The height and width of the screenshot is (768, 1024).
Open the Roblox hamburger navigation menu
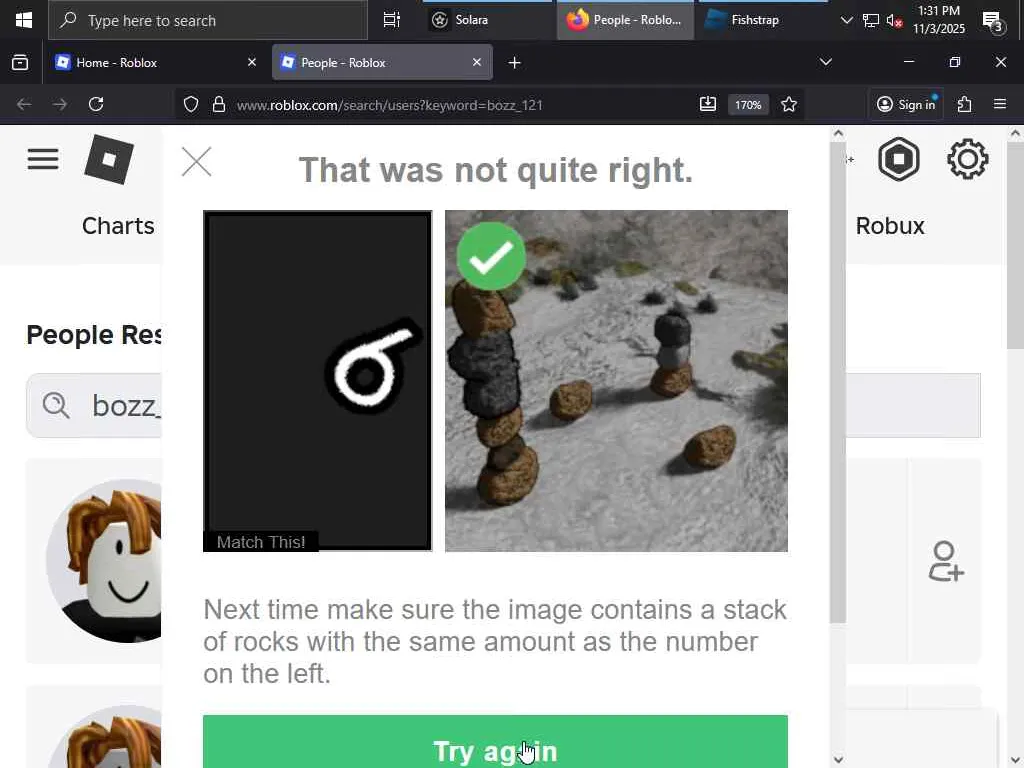tap(43, 159)
